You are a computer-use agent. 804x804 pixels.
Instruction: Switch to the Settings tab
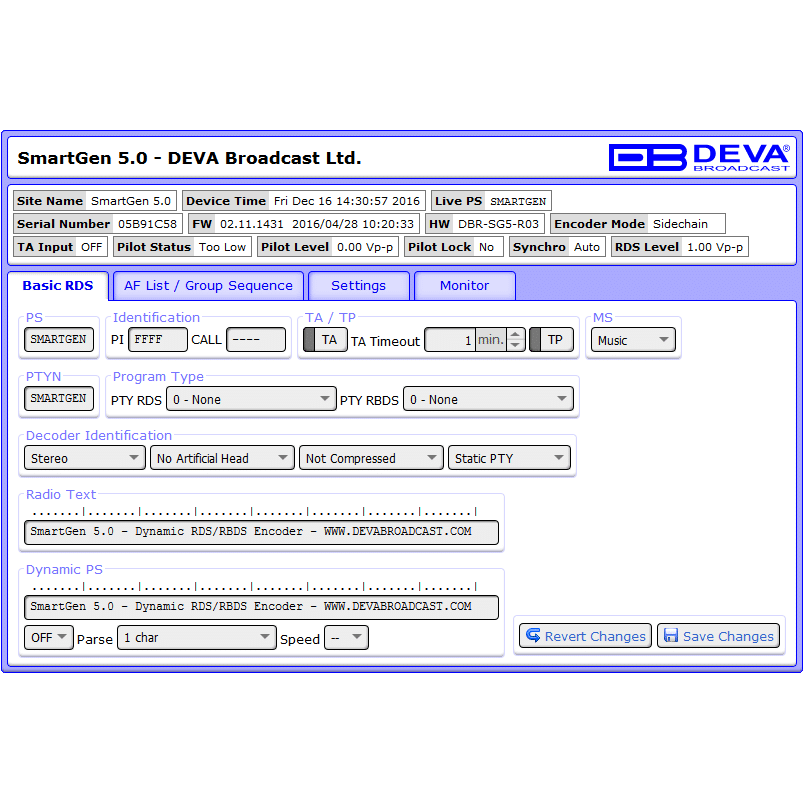coord(358,286)
